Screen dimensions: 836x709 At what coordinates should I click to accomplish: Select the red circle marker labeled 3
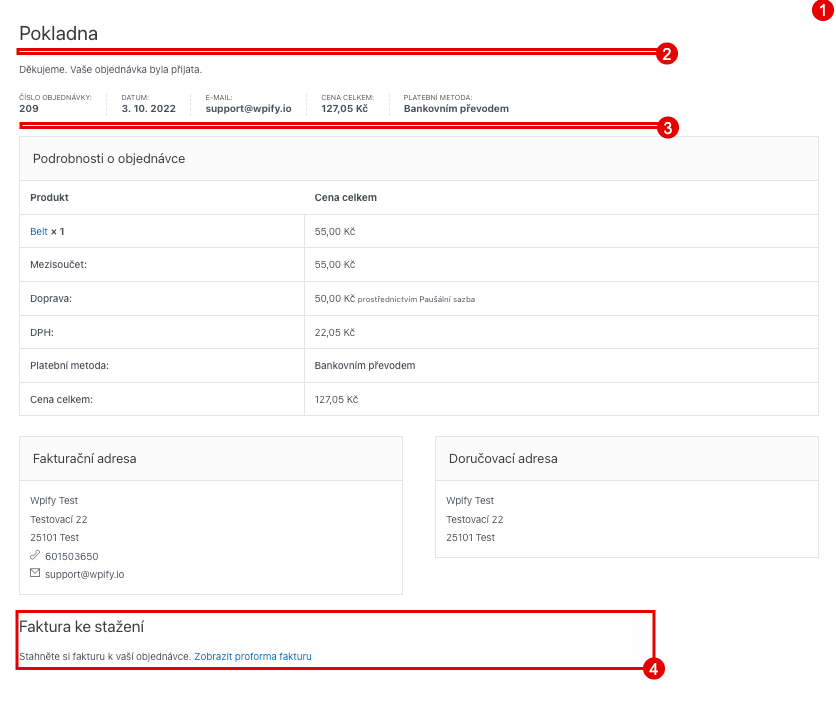tap(667, 127)
